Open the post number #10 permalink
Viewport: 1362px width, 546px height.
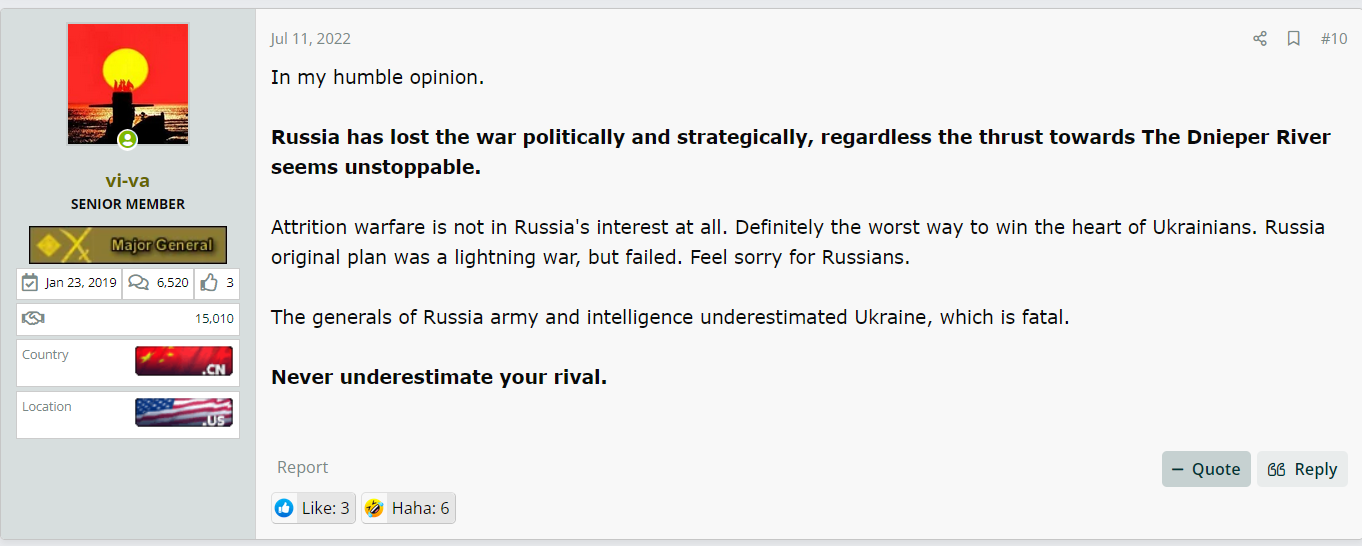point(1334,39)
